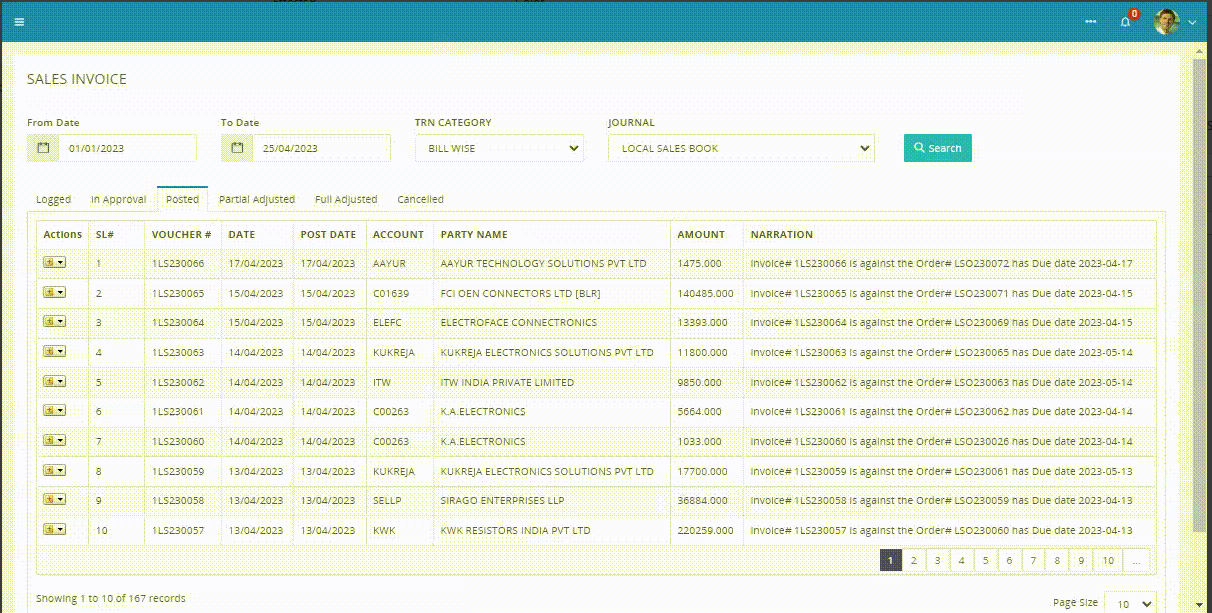Go to page 2 of results
Screen dimensions: 1212x613
[x=913, y=561]
